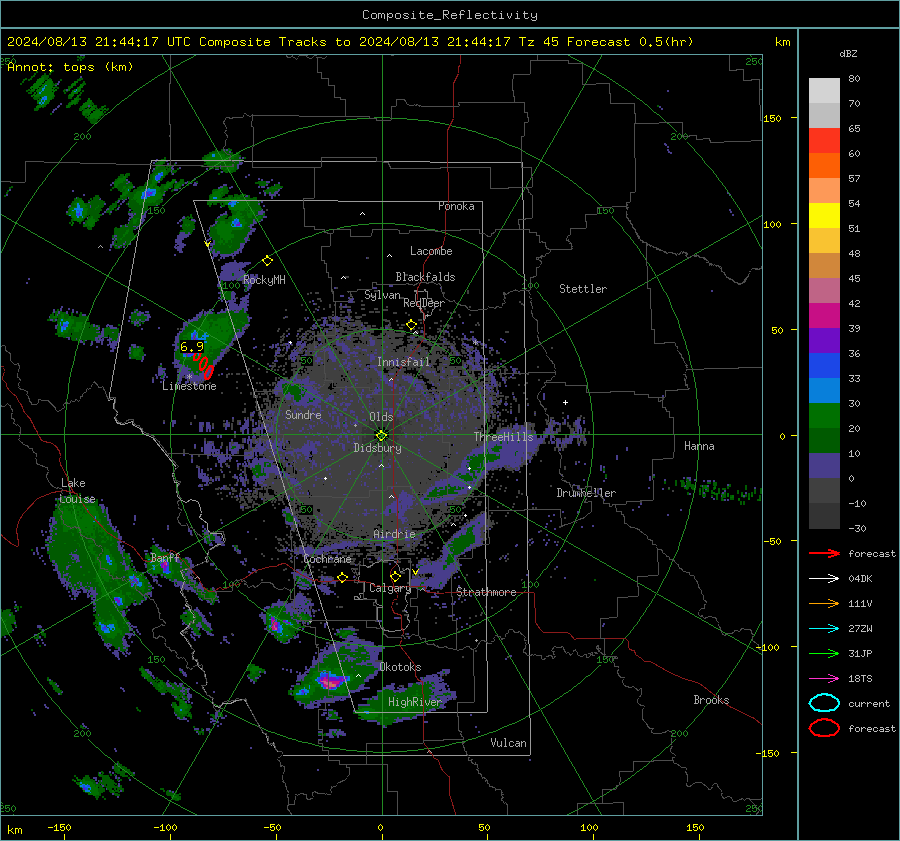Click the Calgary city label
This screenshot has width=900, height=841.
[390, 588]
